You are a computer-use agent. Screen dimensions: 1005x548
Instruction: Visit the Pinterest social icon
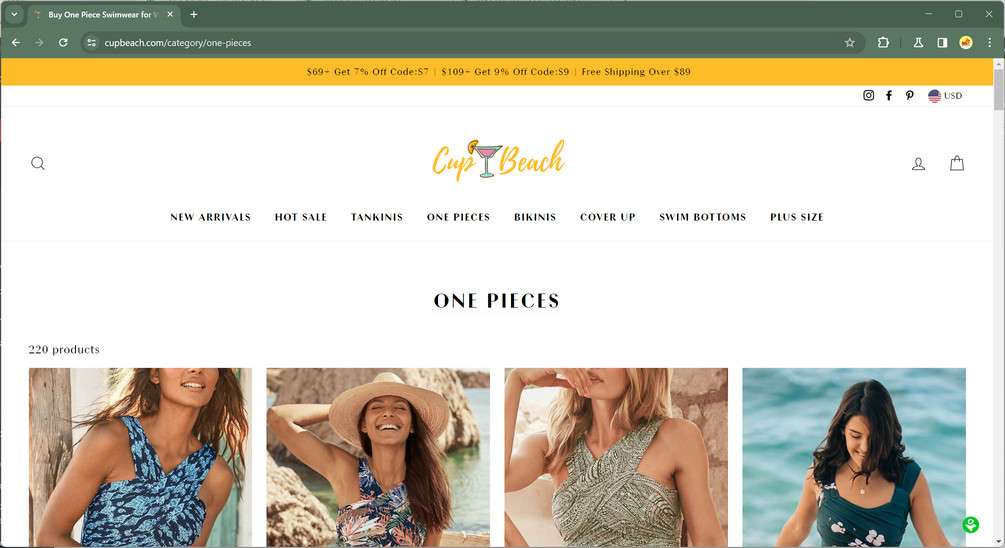pyautogui.click(x=909, y=95)
